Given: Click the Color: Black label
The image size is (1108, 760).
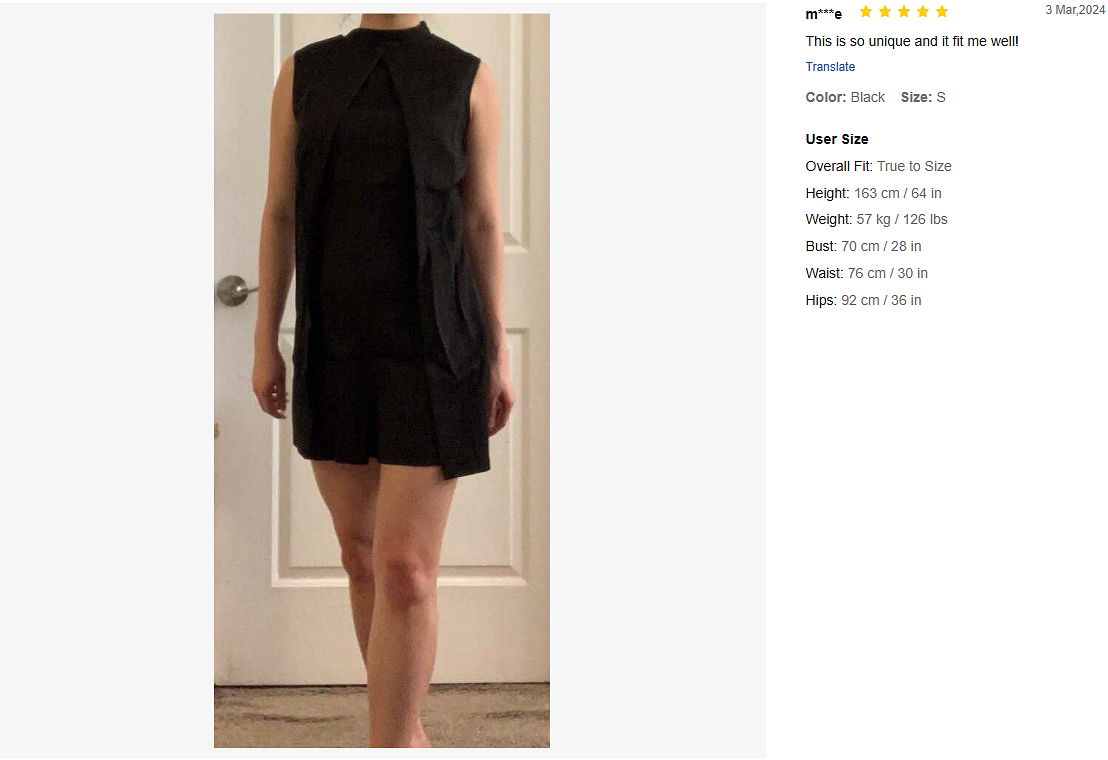Looking at the screenshot, I should coord(845,97).
